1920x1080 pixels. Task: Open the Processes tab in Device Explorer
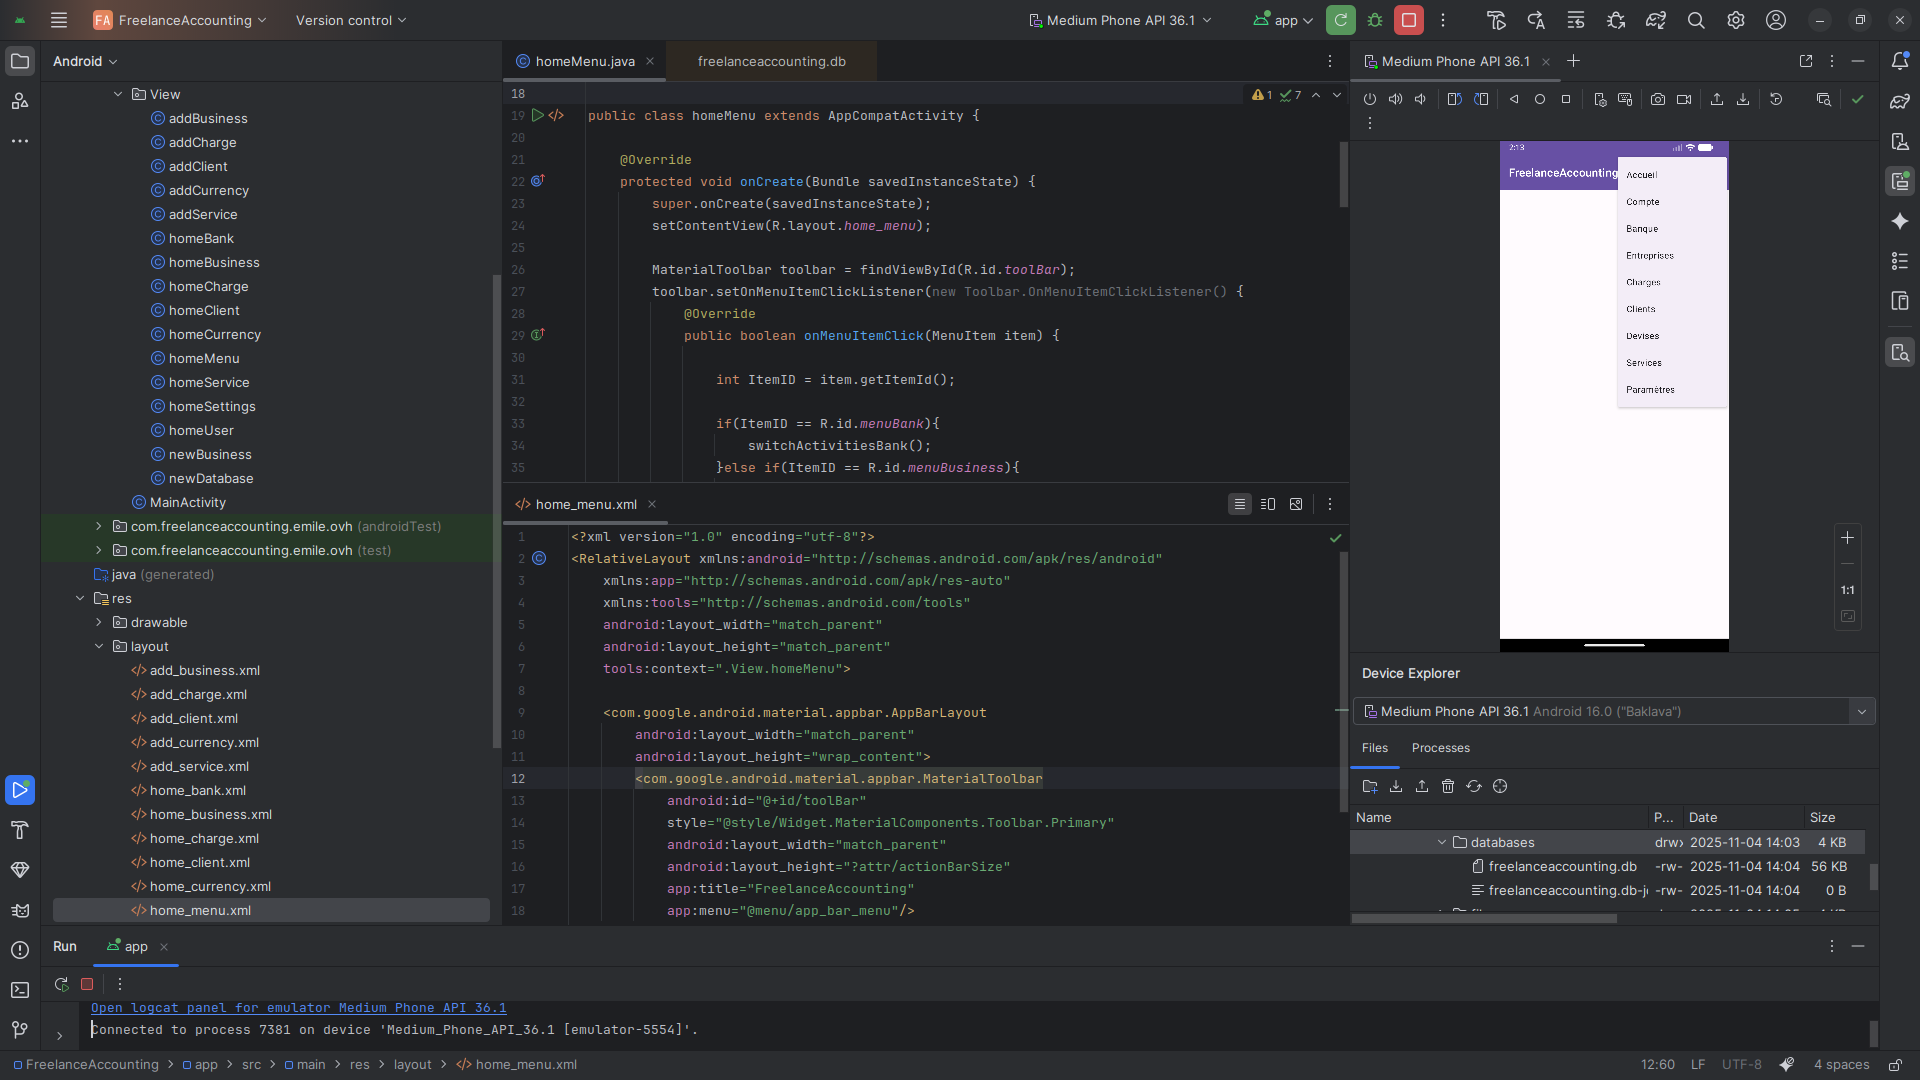pos(1440,748)
